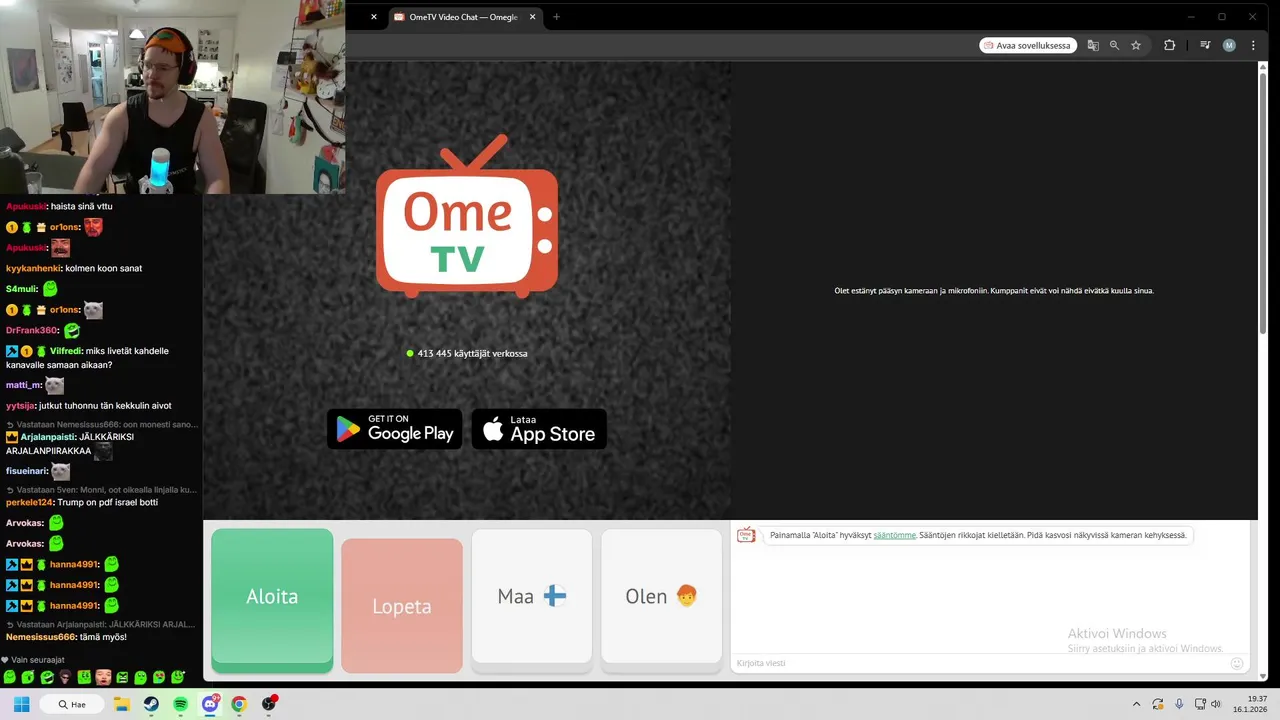The width and height of the screenshot is (1280, 720).
Task: Open the browser extensions puzzle icon
Action: 1169,45
